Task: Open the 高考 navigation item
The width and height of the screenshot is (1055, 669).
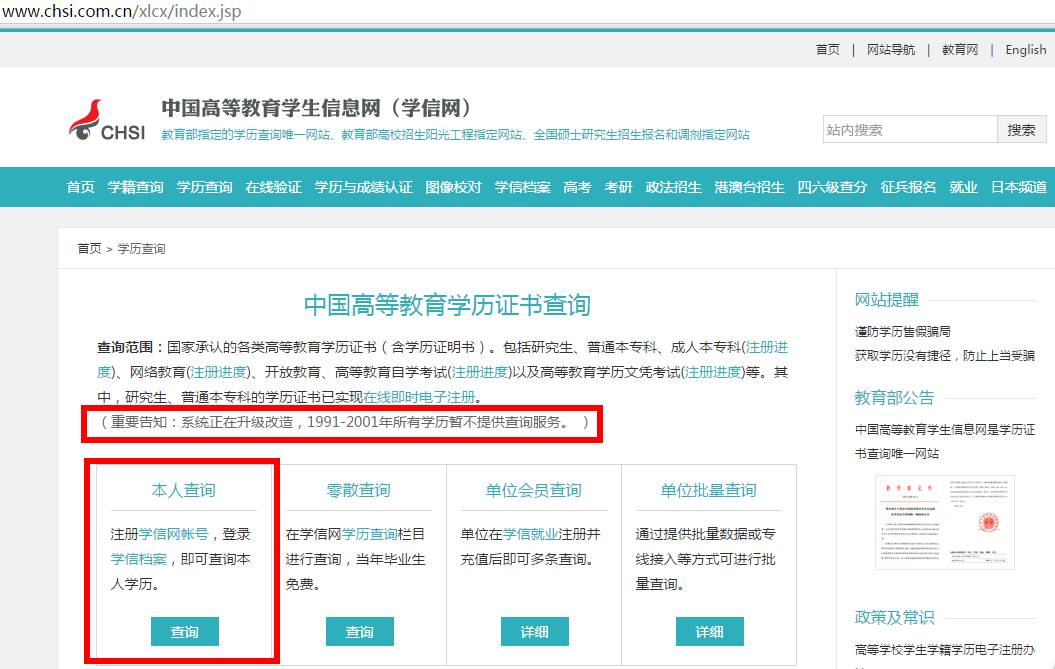Action: [x=577, y=187]
